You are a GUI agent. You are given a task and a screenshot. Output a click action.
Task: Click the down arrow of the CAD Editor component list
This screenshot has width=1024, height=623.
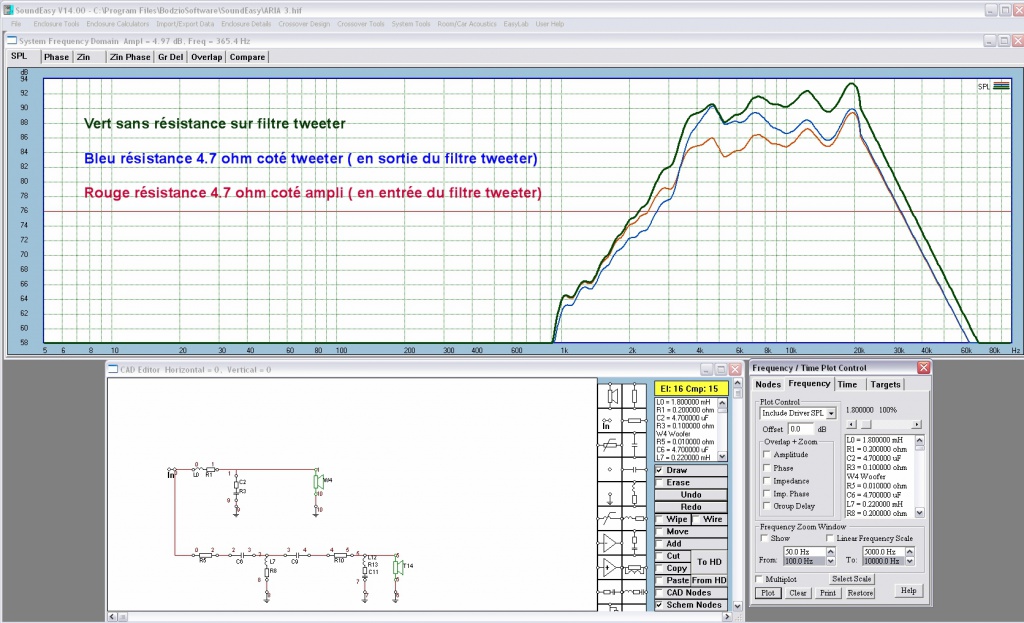point(722,456)
